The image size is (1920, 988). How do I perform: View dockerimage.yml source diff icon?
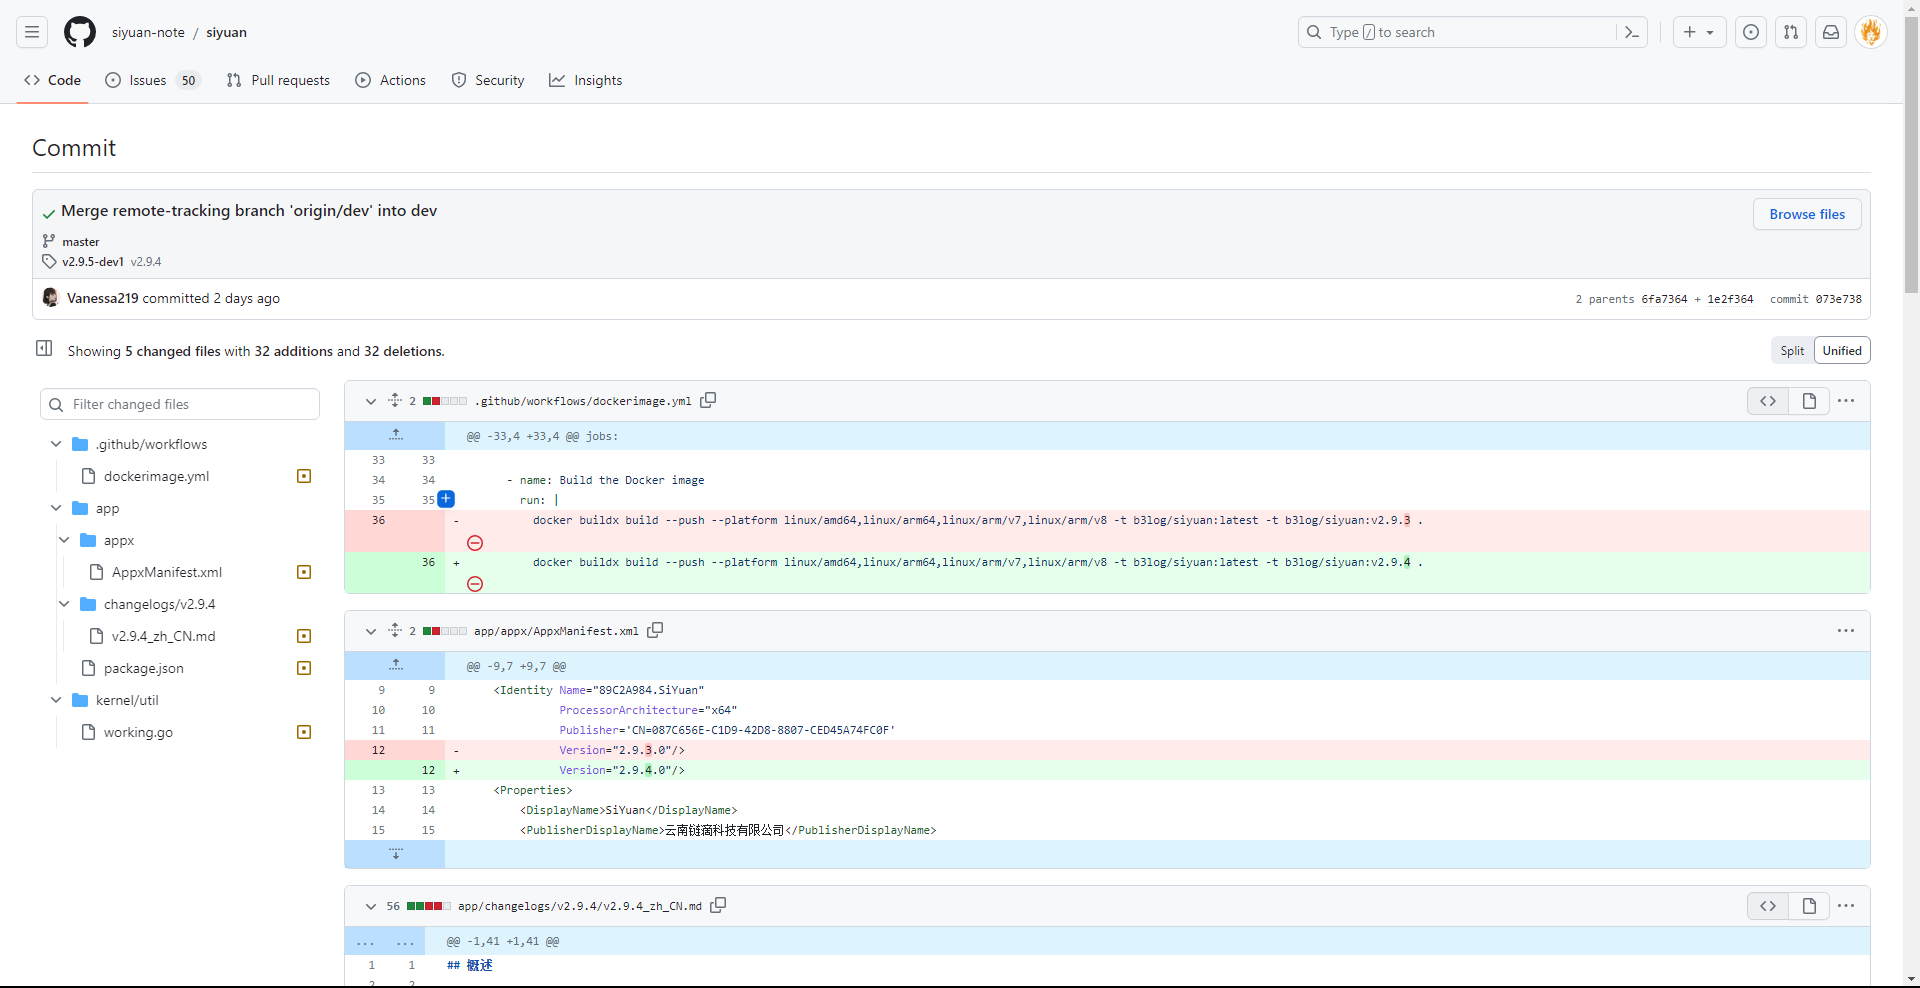coord(1768,401)
